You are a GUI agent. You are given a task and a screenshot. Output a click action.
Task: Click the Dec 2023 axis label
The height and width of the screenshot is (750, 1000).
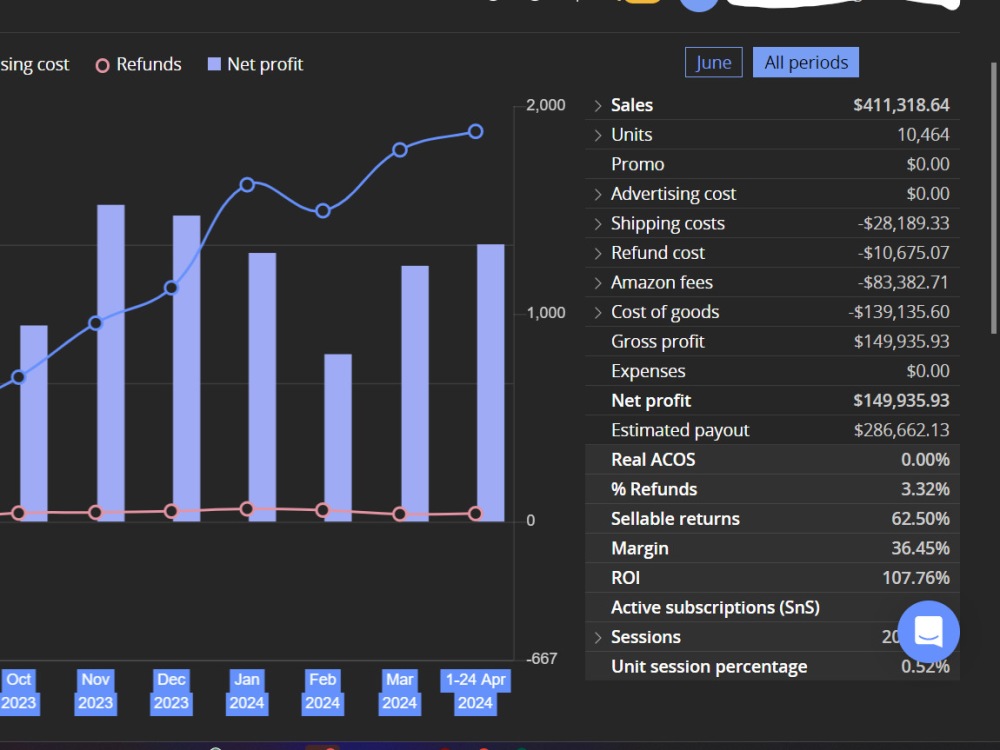click(x=171, y=691)
